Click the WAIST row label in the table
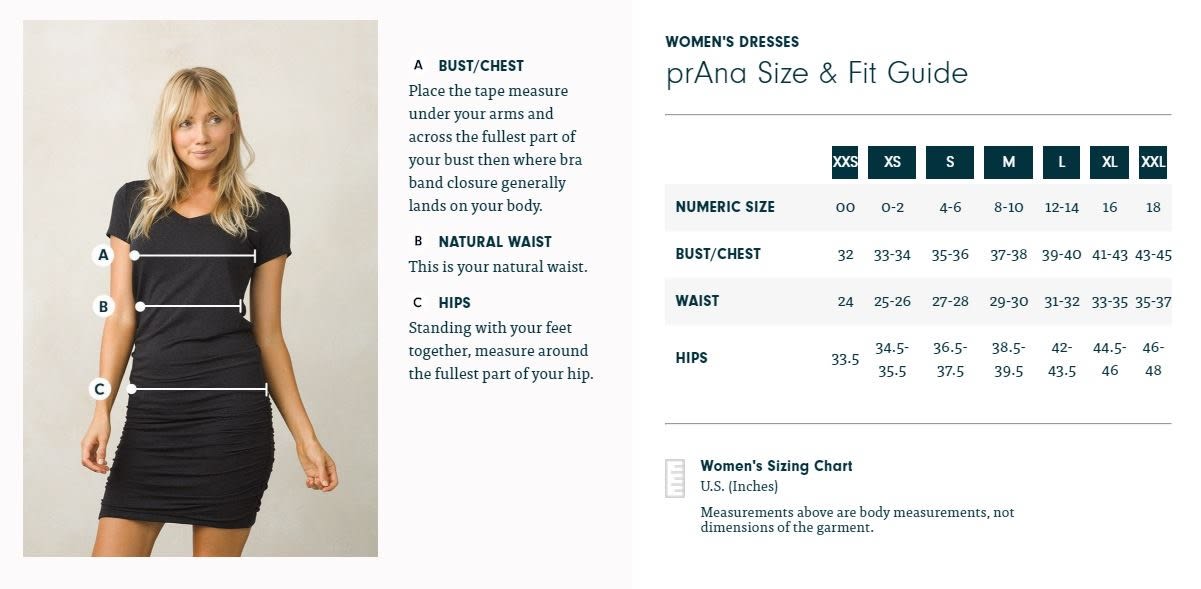 tap(697, 301)
